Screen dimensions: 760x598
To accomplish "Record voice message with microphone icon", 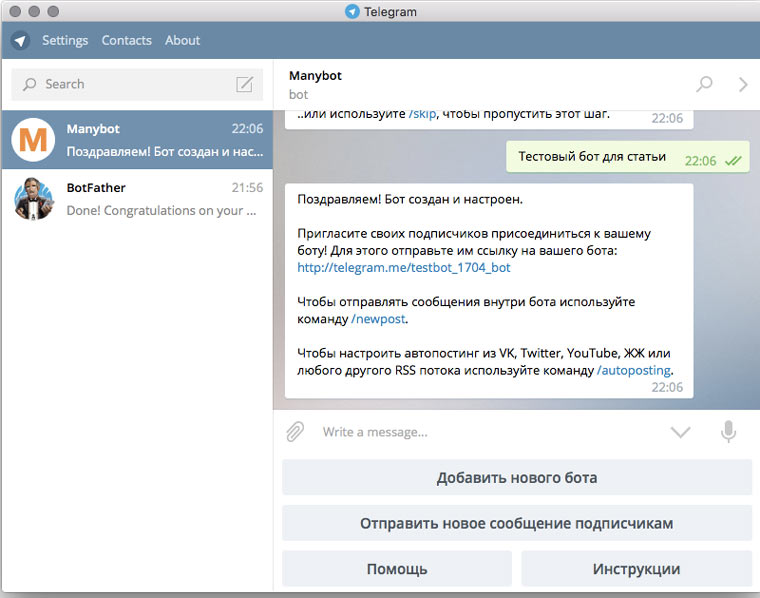I will 728,431.
